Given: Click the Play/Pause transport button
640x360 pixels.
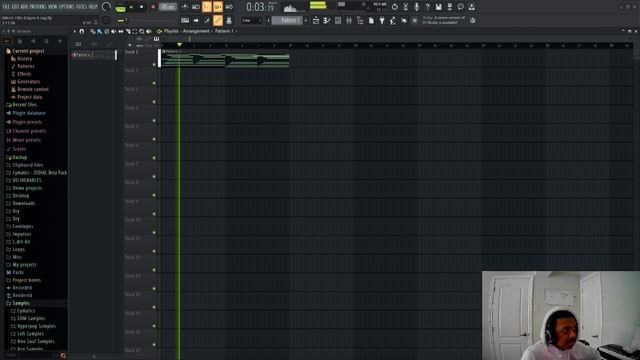Looking at the screenshot, I should [131, 7].
